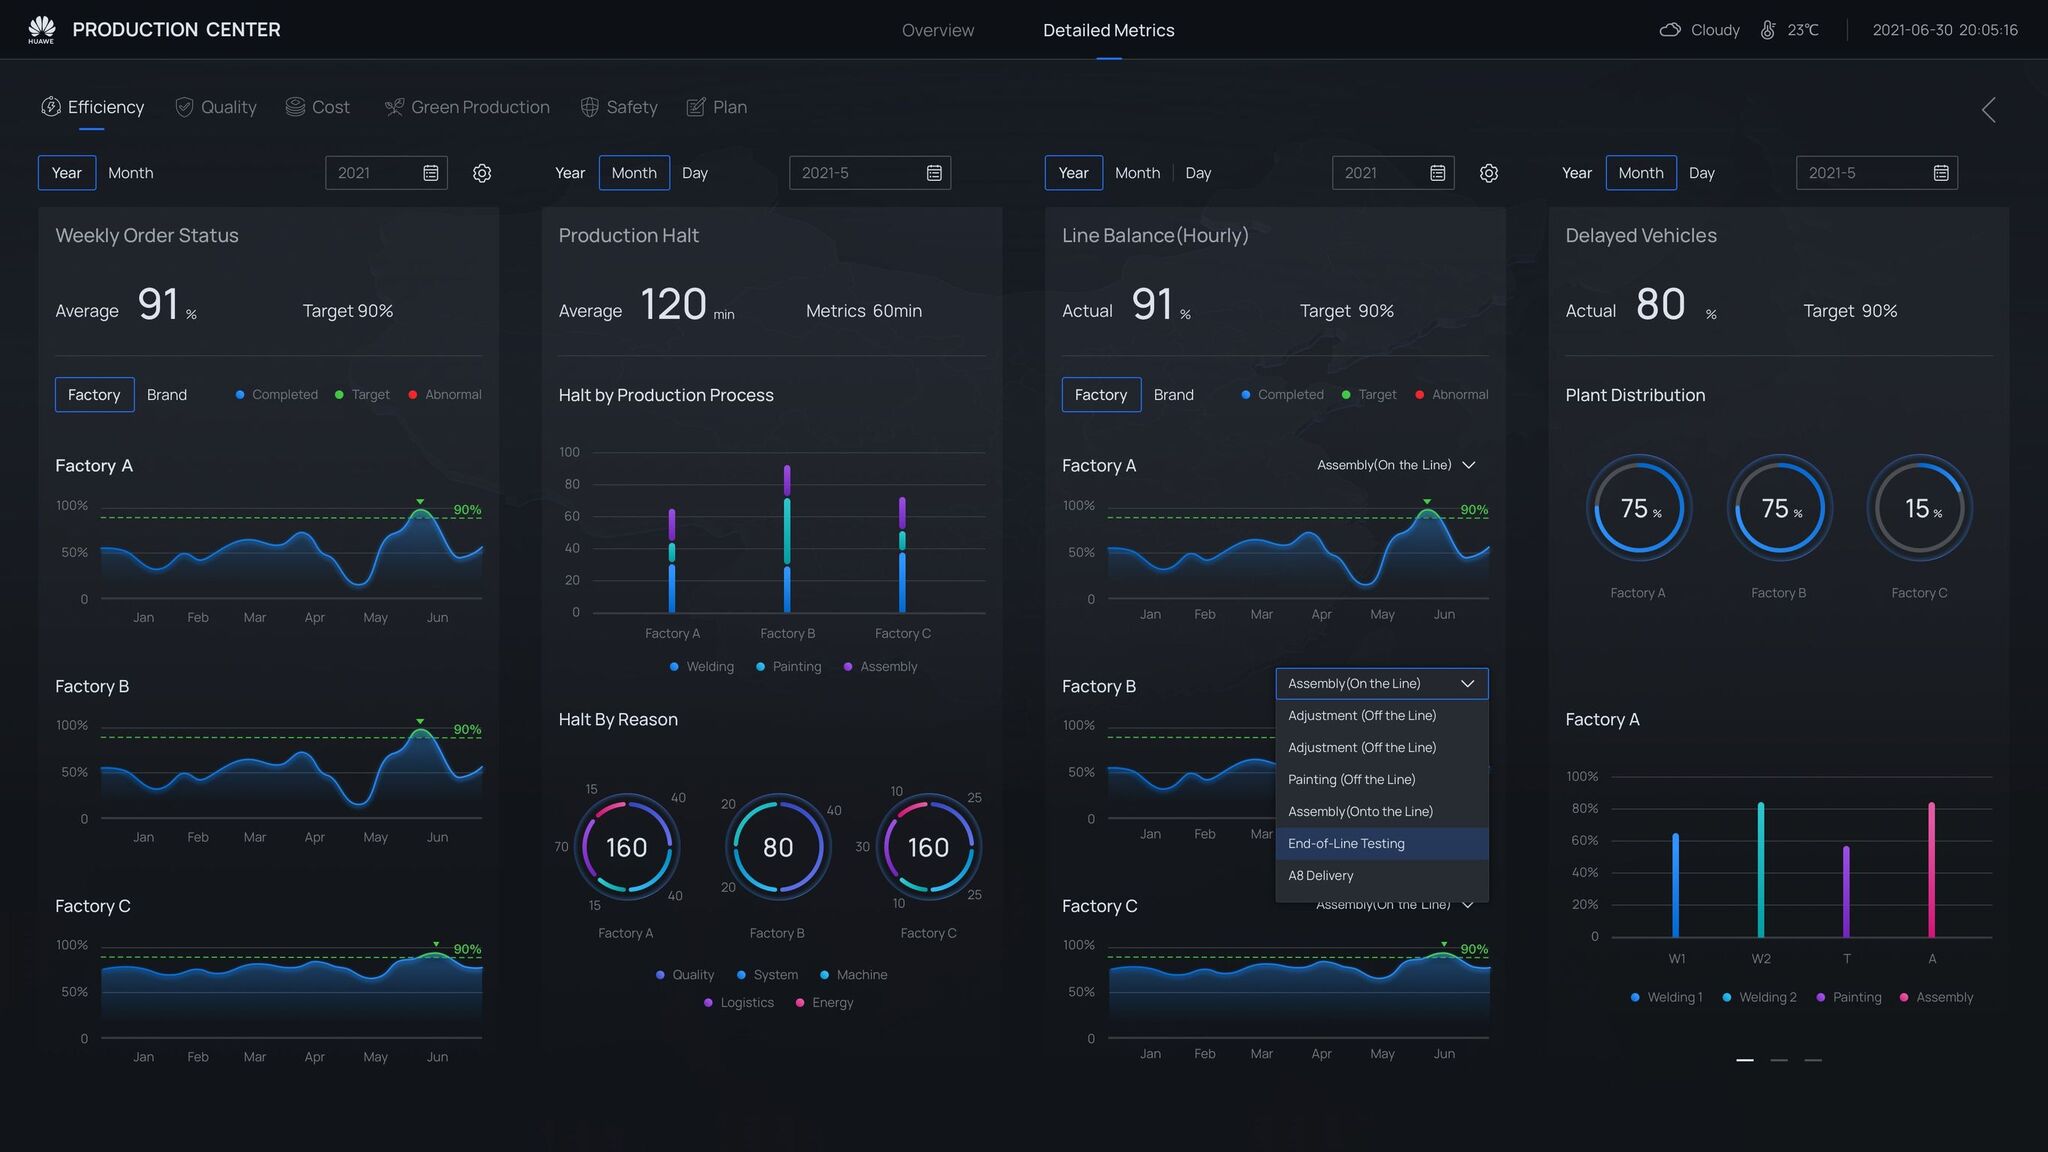
Task: Switch to Detailed Metrics navigation tab
Action: tap(1108, 30)
